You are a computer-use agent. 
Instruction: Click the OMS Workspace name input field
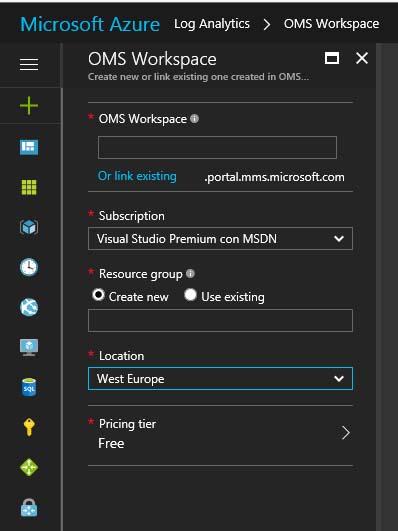pos(217,147)
